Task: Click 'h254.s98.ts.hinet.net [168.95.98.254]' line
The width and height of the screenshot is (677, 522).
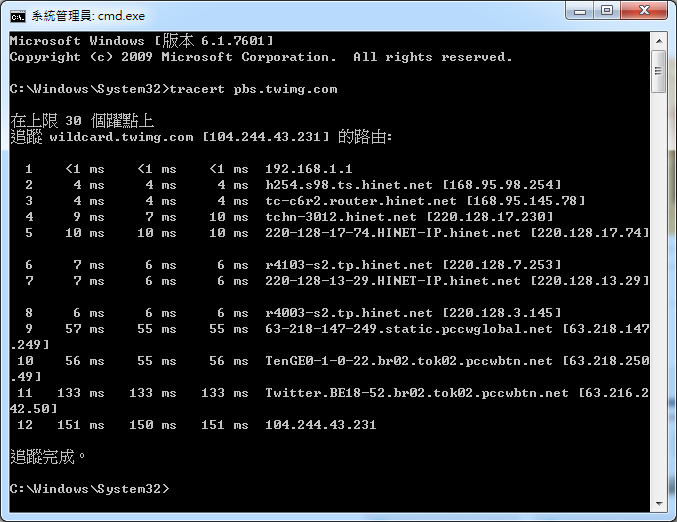Action: point(413,185)
